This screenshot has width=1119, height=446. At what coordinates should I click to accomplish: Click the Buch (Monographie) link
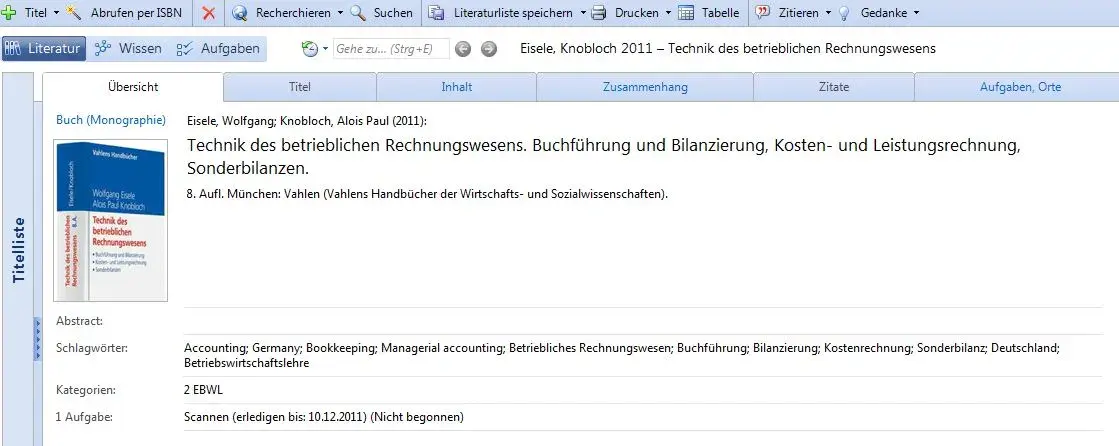click(111, 120)
